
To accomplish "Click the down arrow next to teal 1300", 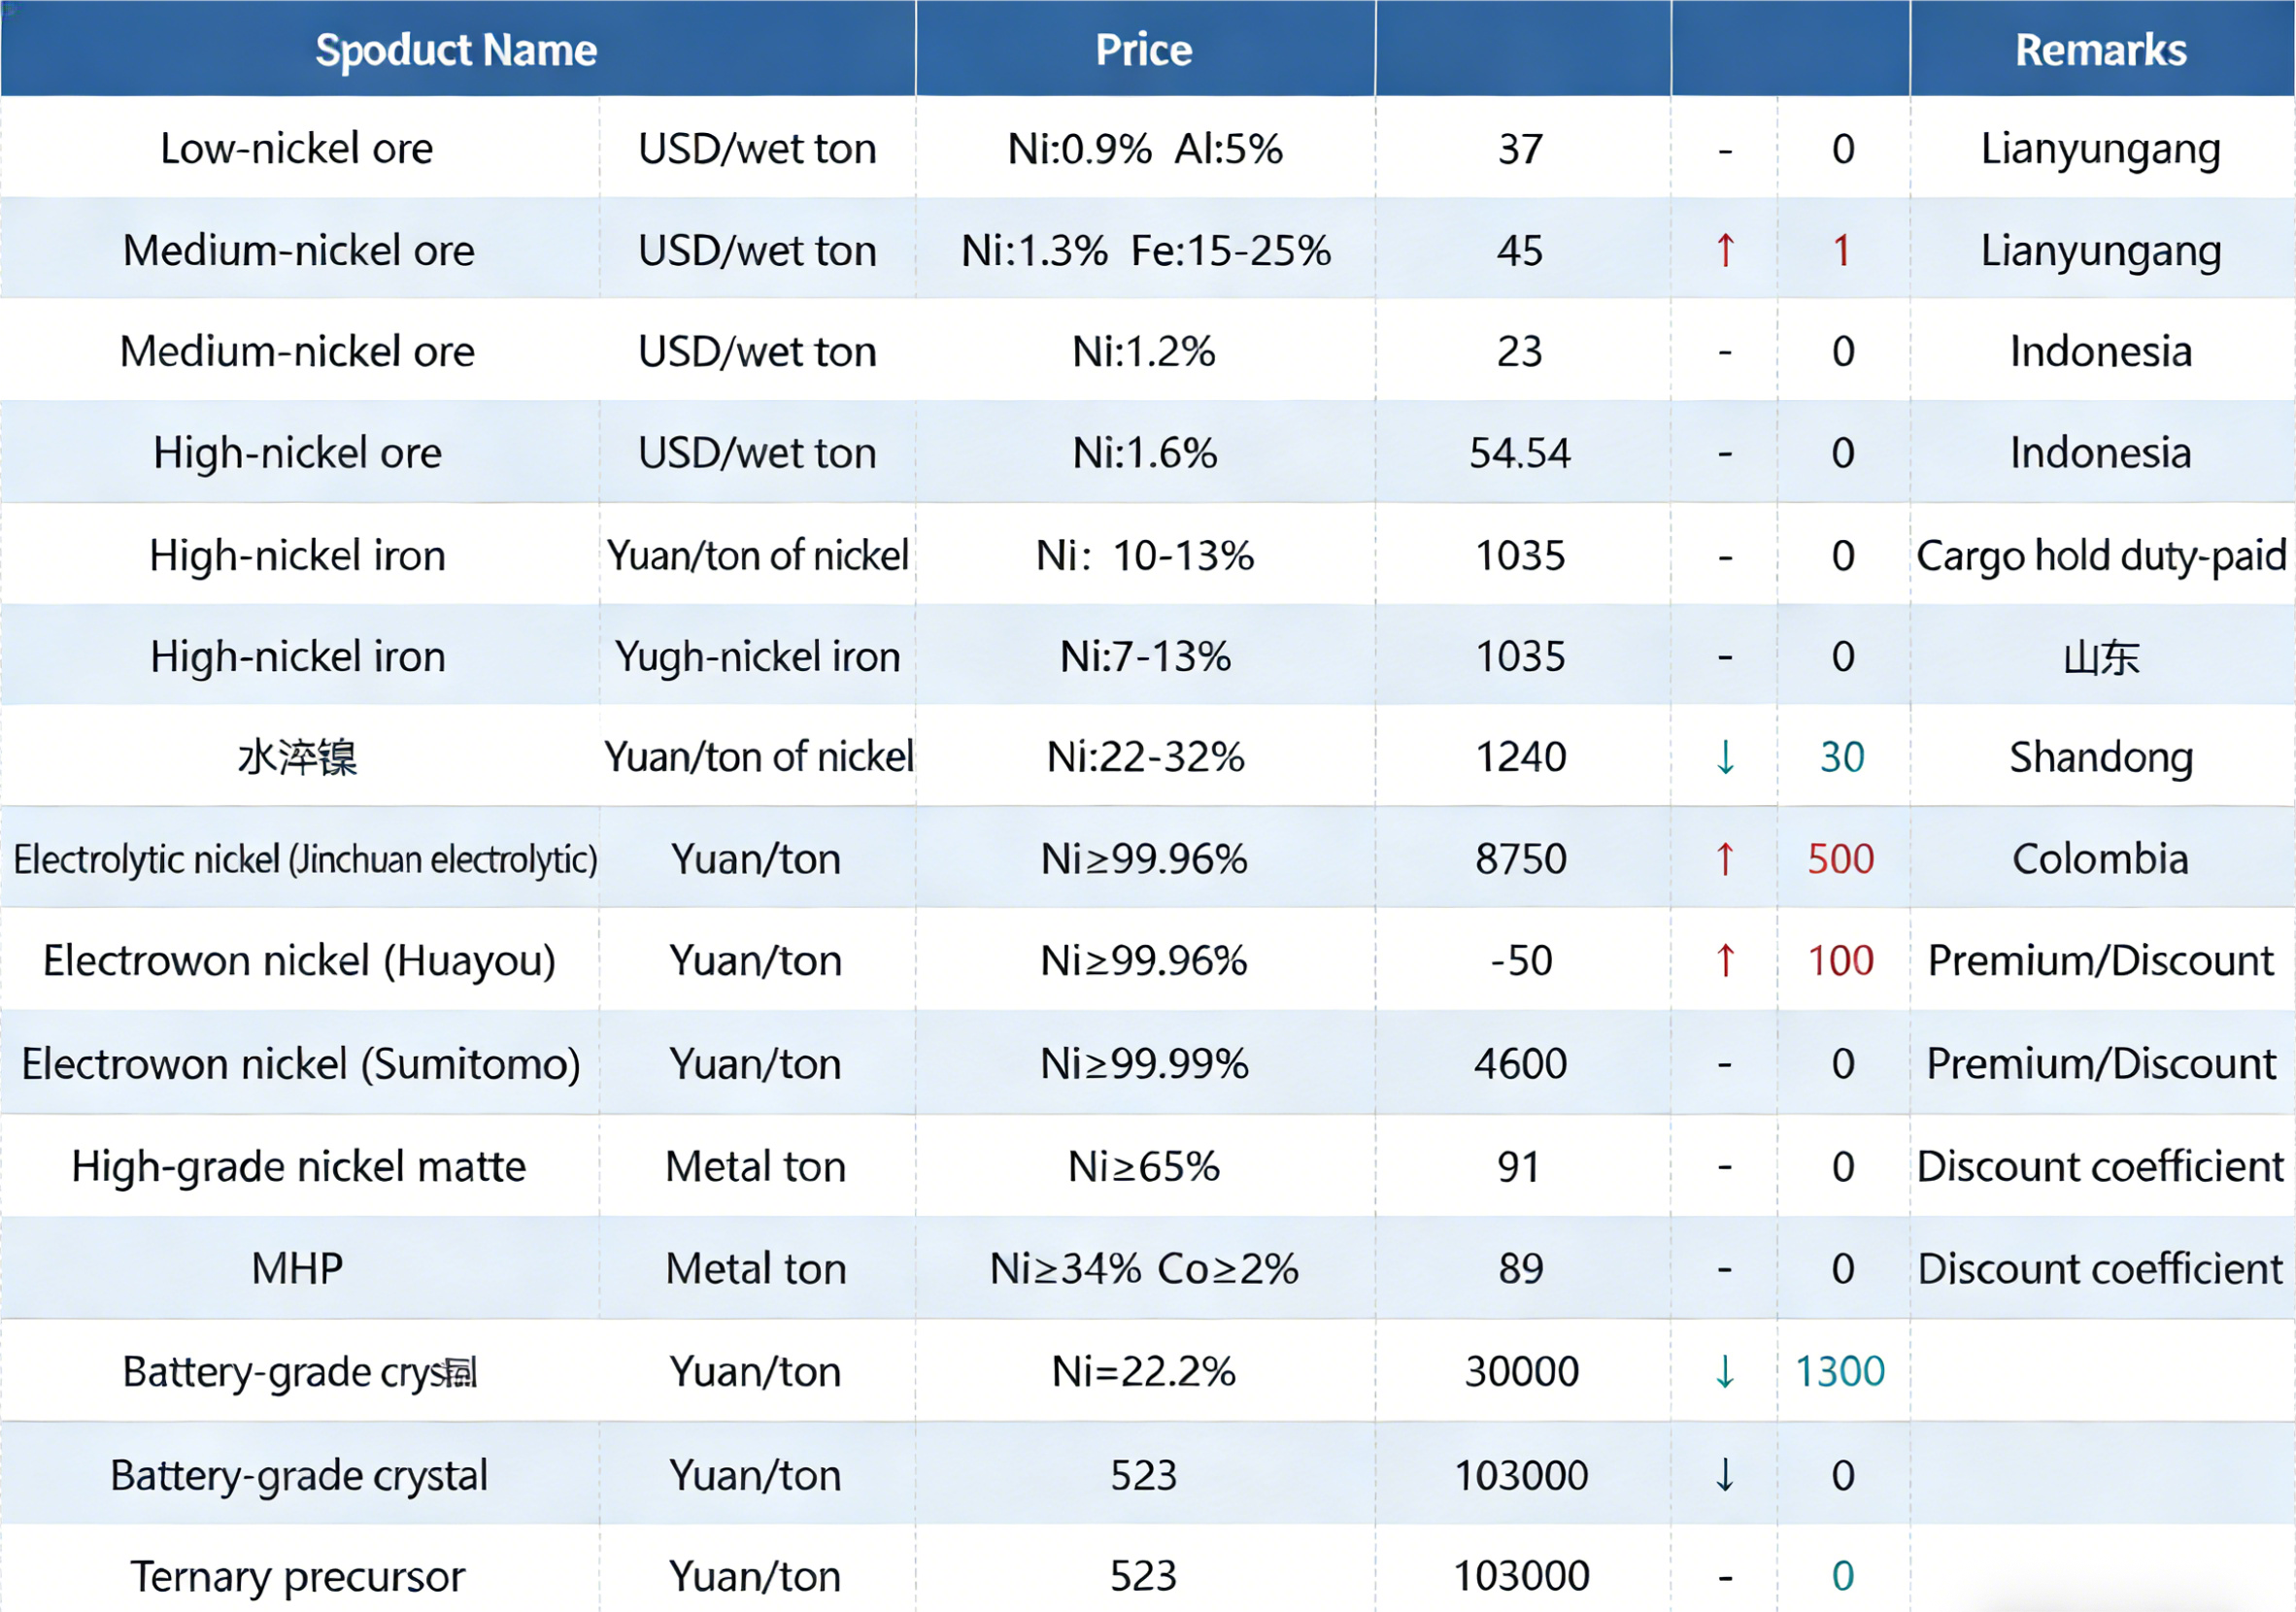I will (x=1725, y=1371).
